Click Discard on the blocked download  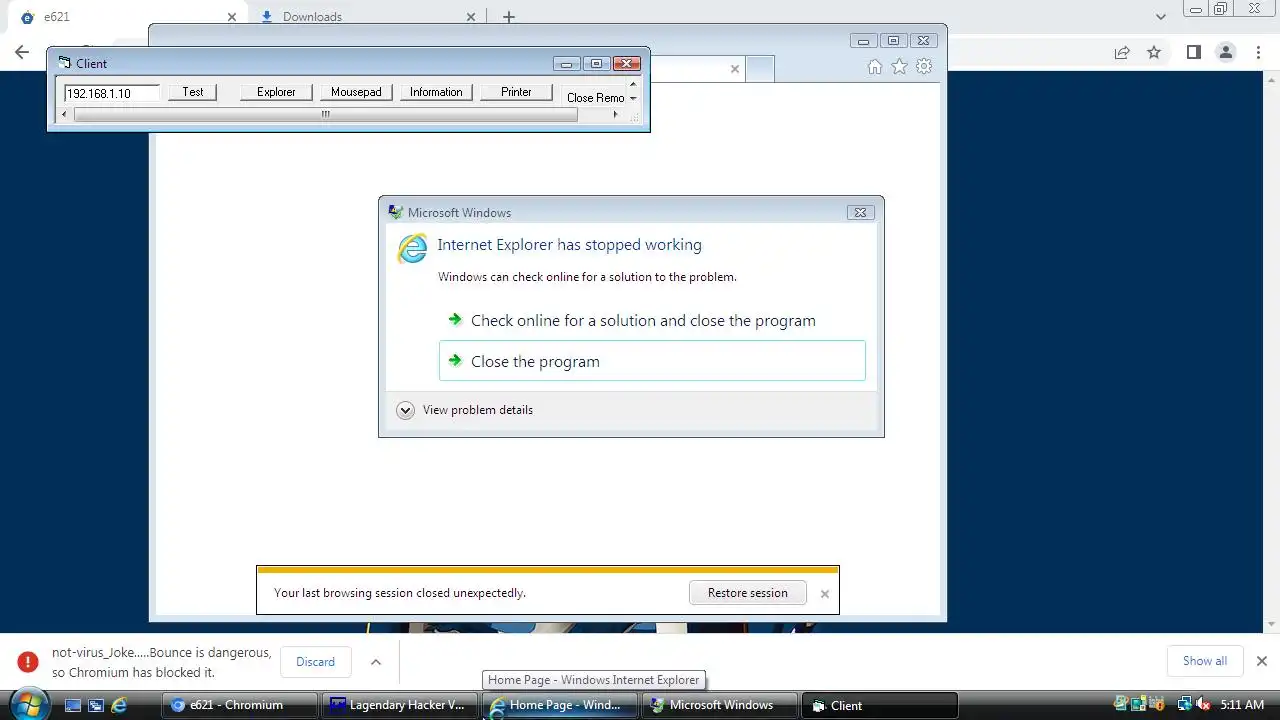pos(315,662)
